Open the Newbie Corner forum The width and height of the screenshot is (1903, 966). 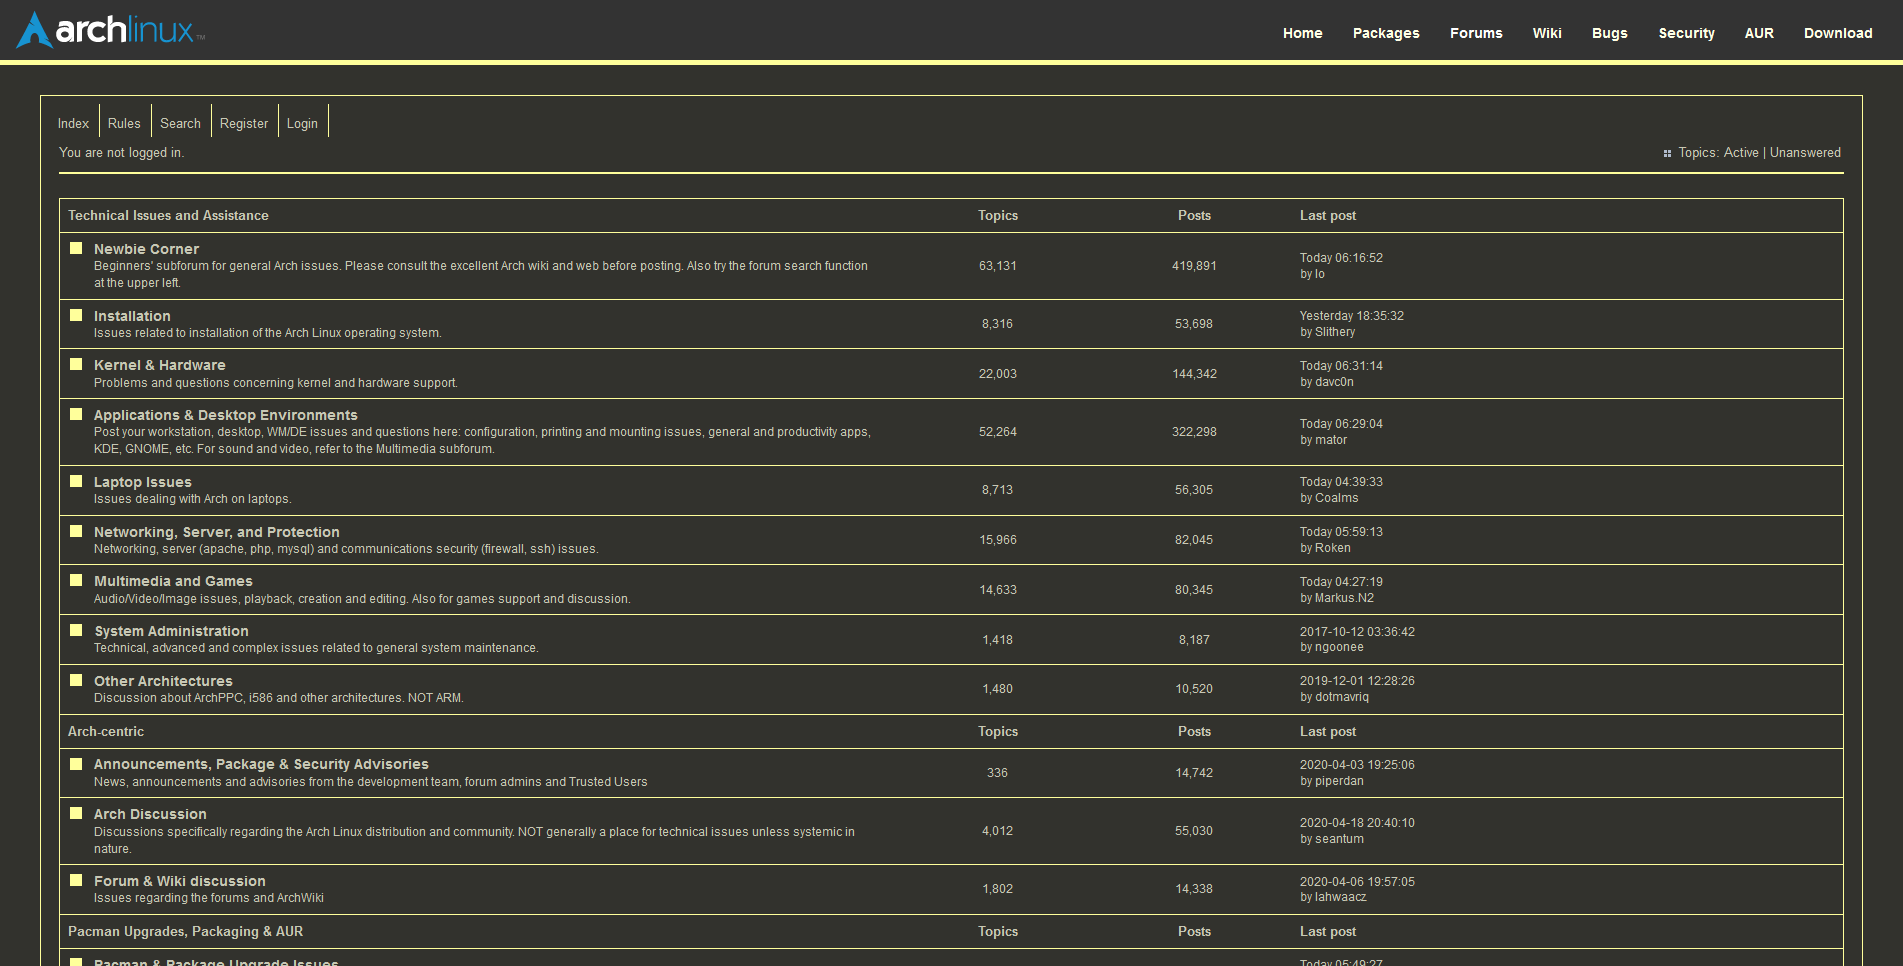point(146,249)
